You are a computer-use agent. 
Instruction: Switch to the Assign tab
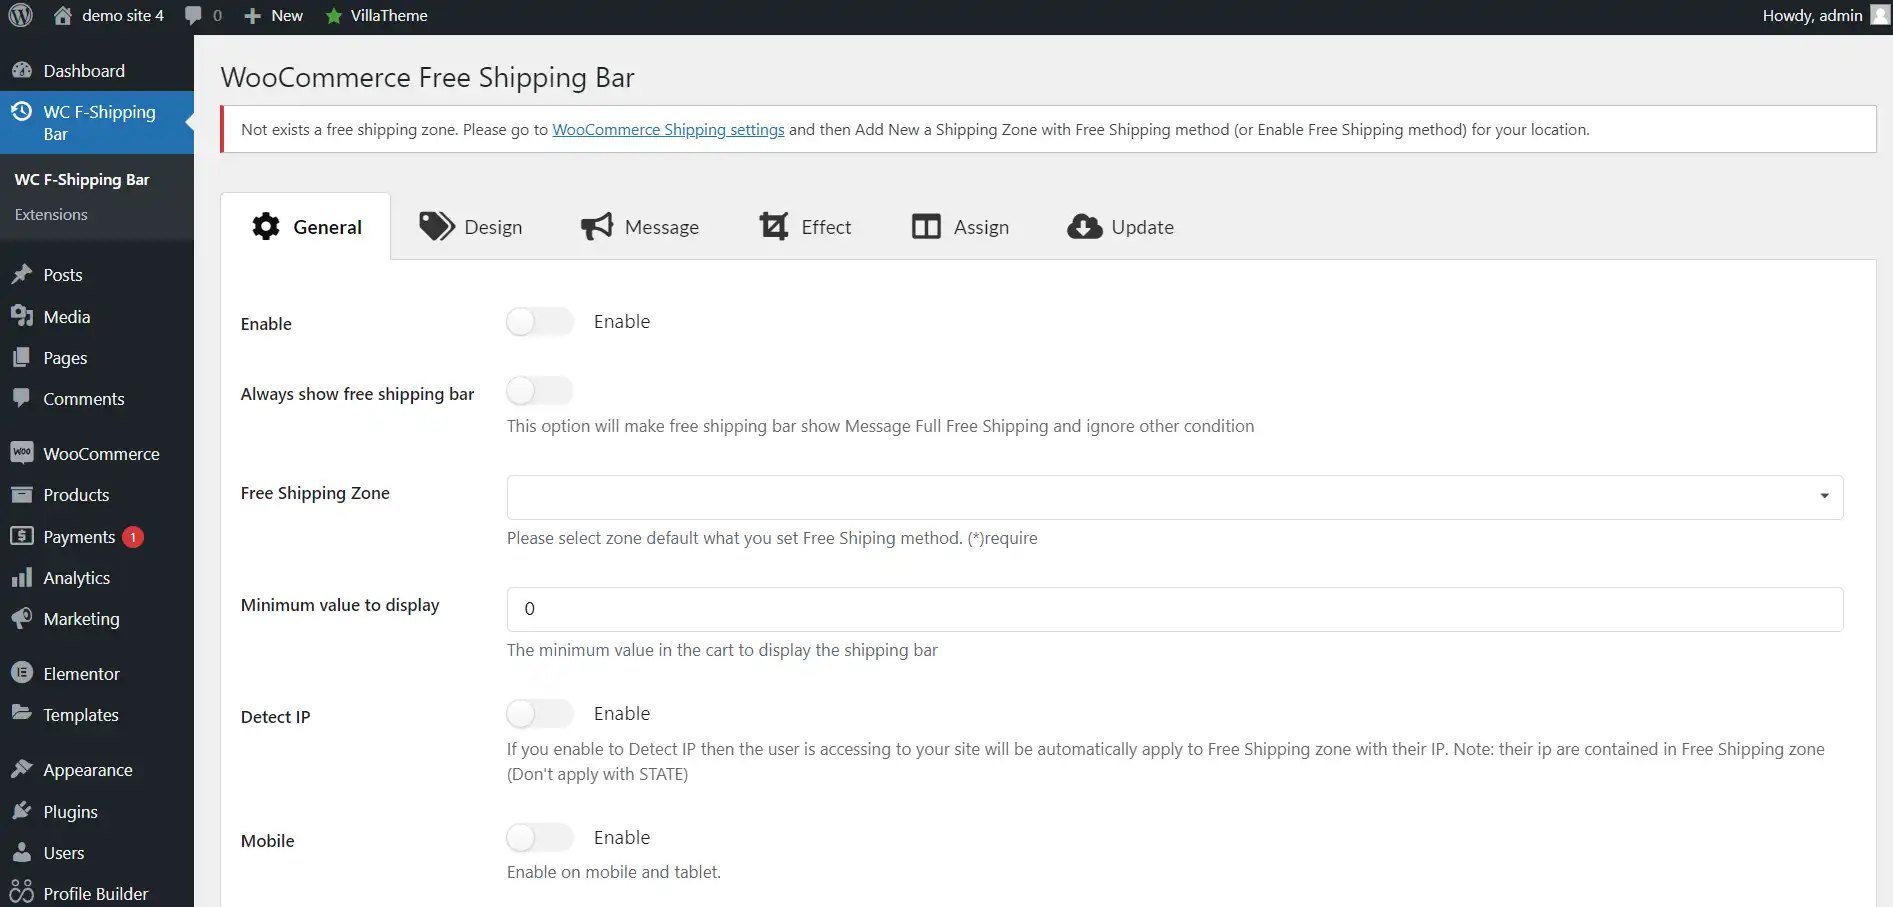[960, 227]
